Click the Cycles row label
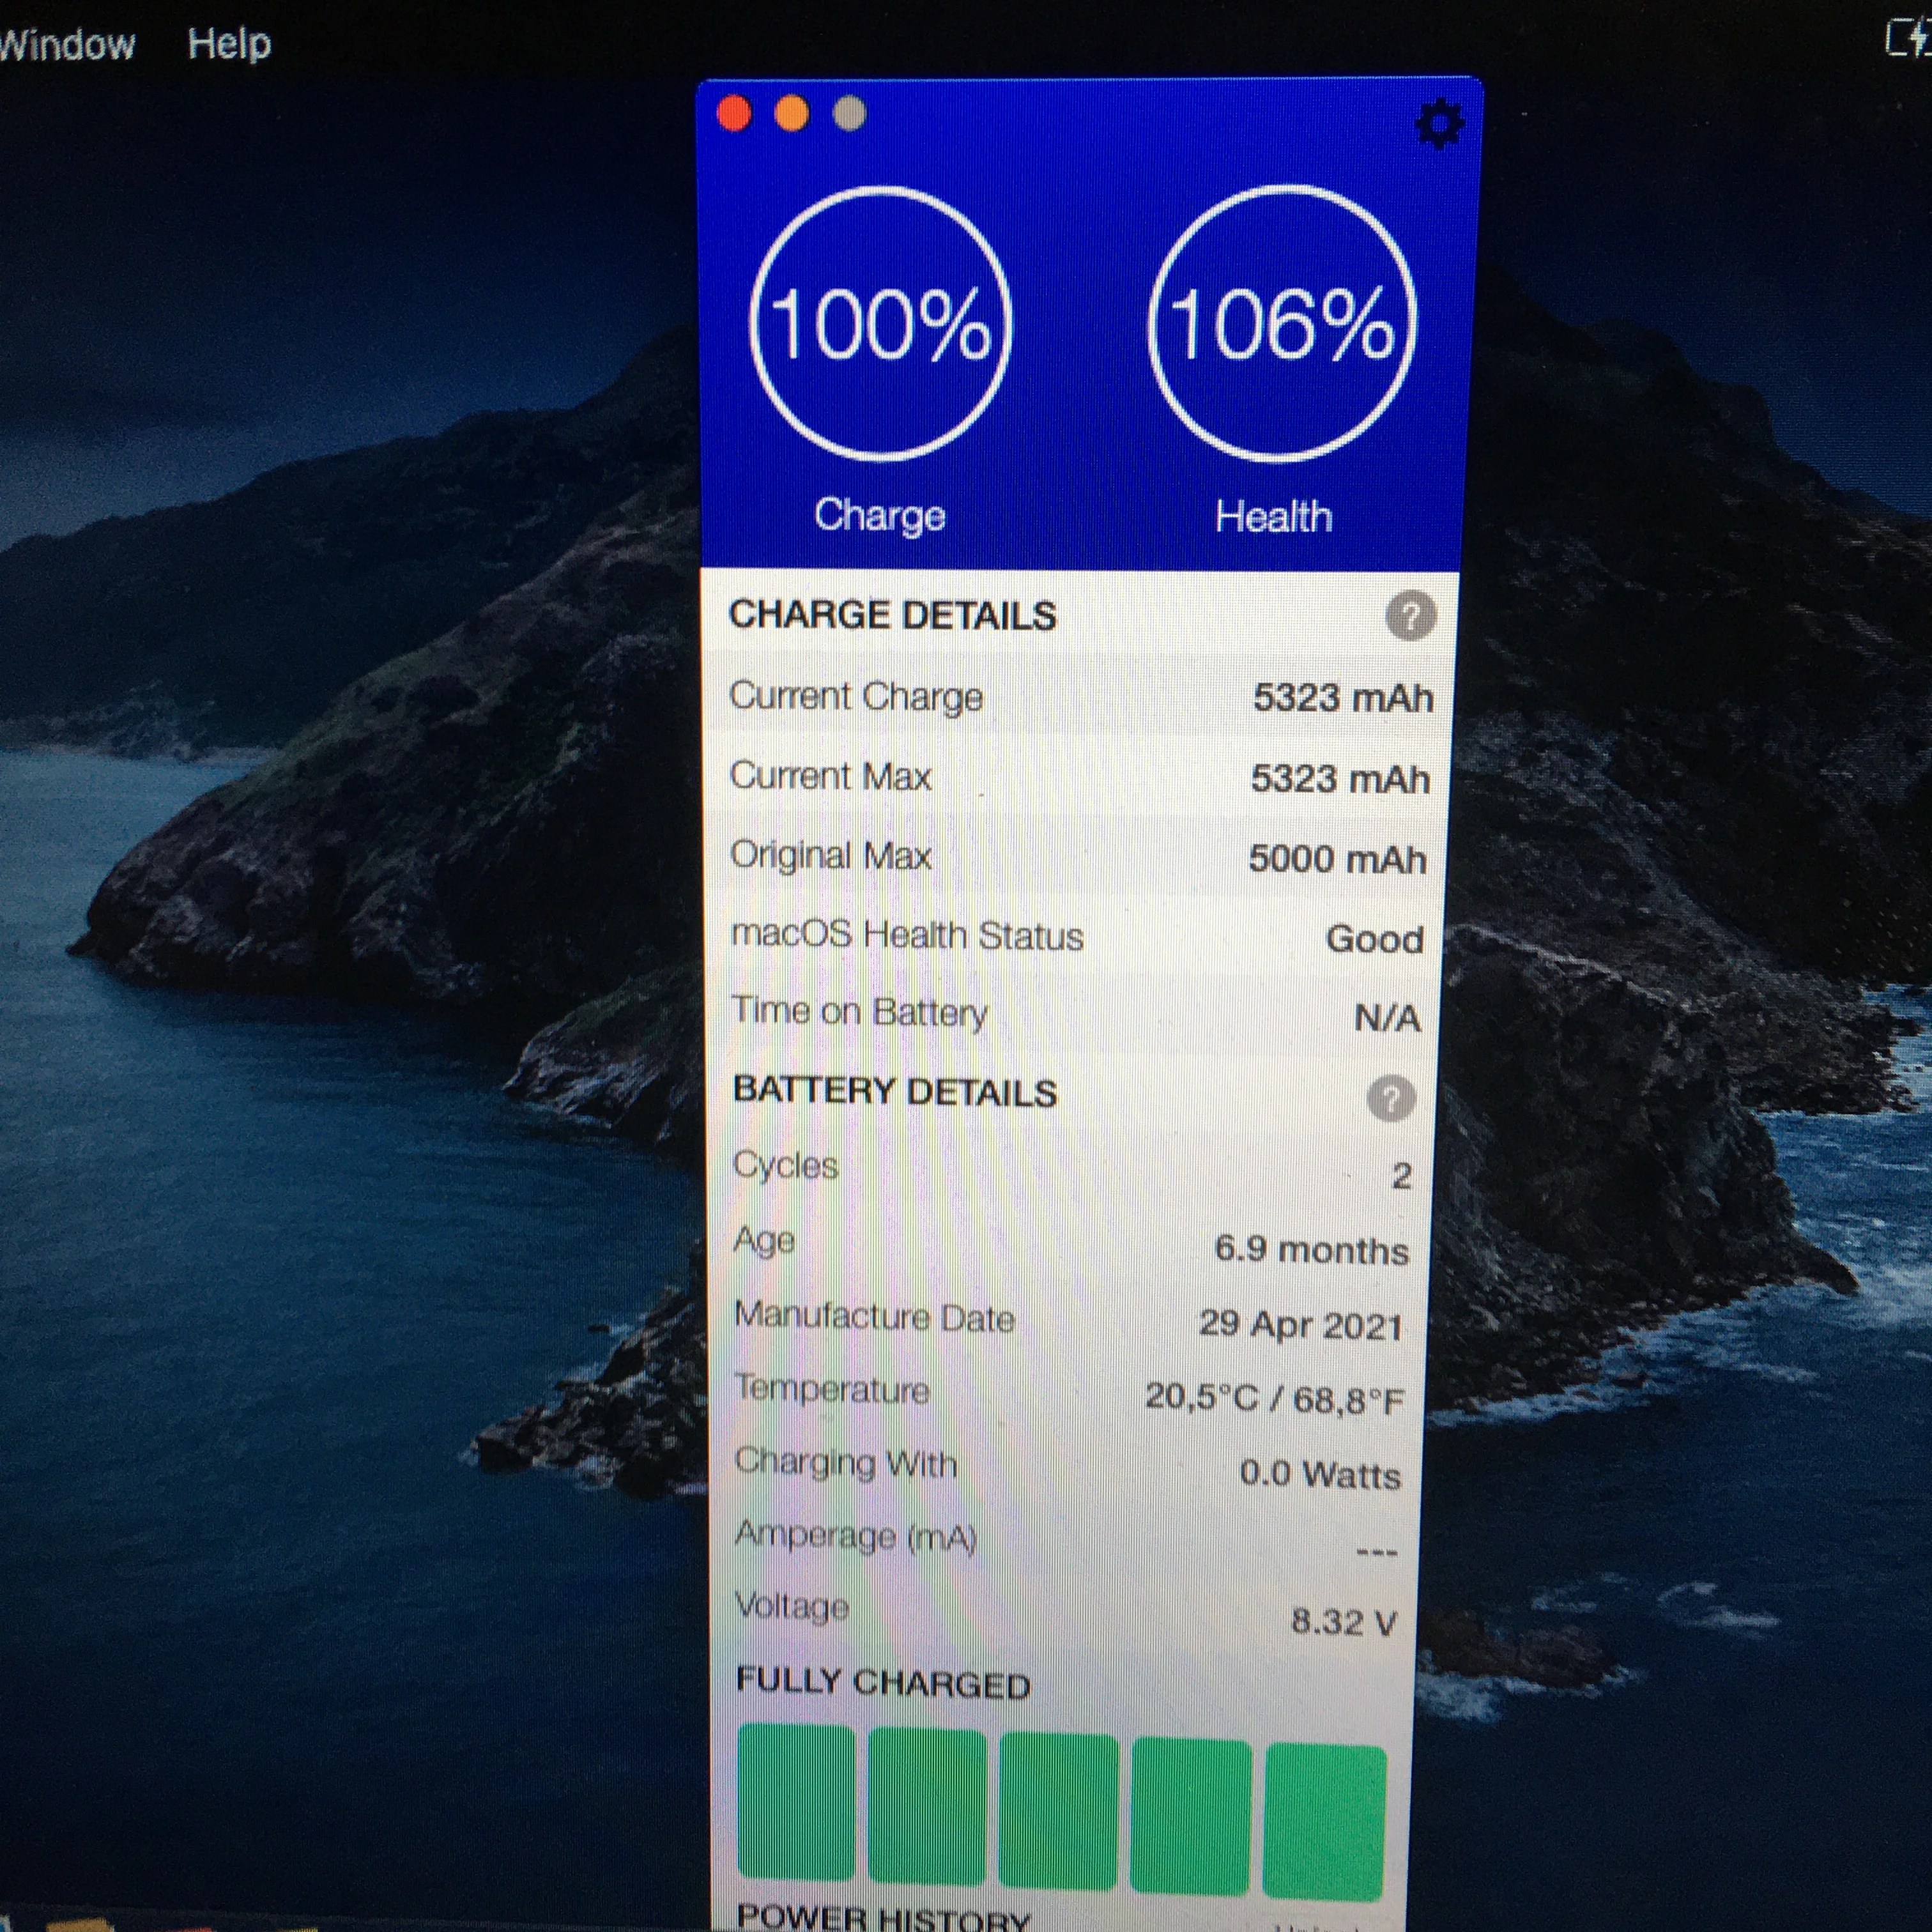This screenshot has height=1932, width=1932. coord(786,1165)
